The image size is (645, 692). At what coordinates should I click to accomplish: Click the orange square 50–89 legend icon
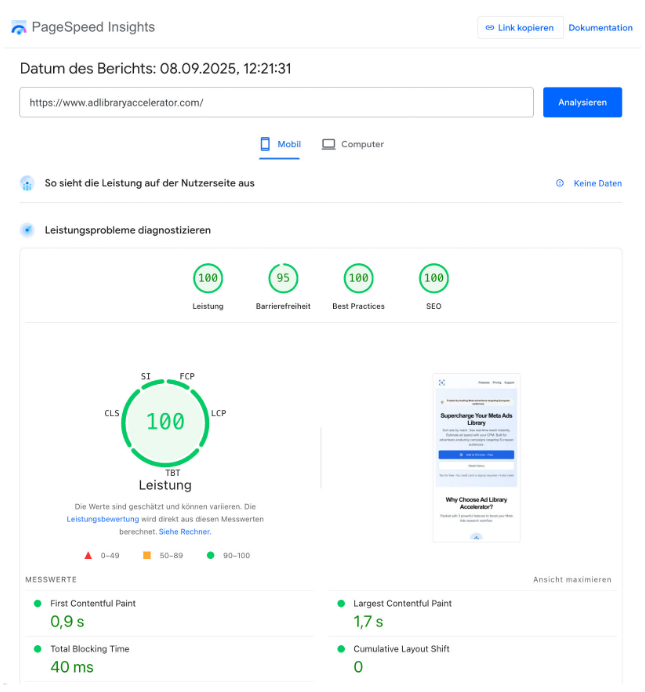pyautogui.click(x=147, y=555)
